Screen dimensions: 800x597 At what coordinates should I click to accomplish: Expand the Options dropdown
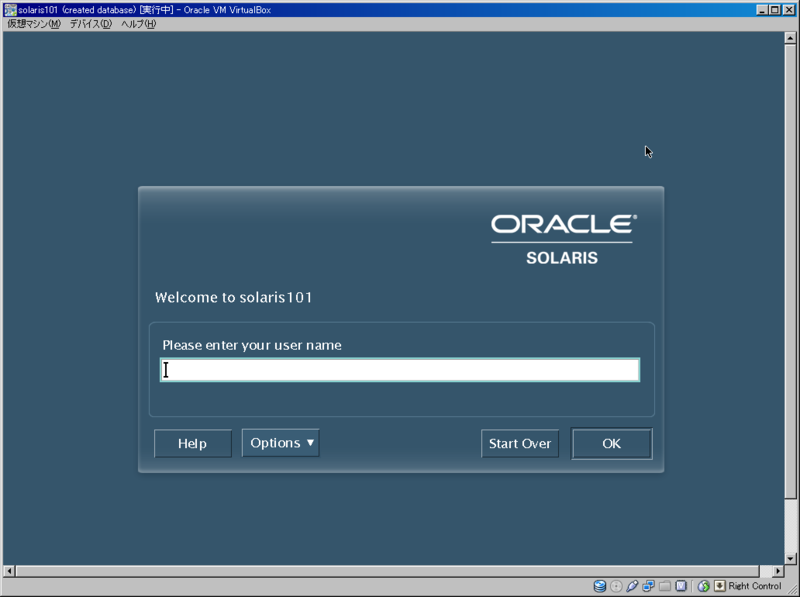point(281,443)
